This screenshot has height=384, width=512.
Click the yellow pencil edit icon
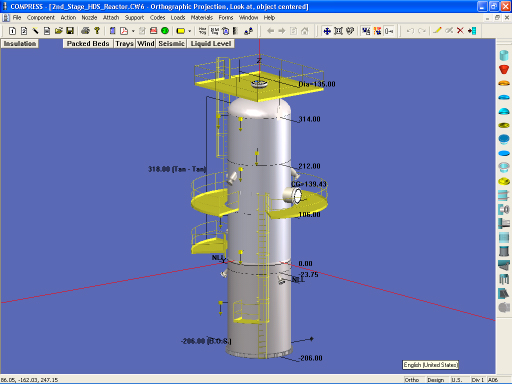(437, 31)
